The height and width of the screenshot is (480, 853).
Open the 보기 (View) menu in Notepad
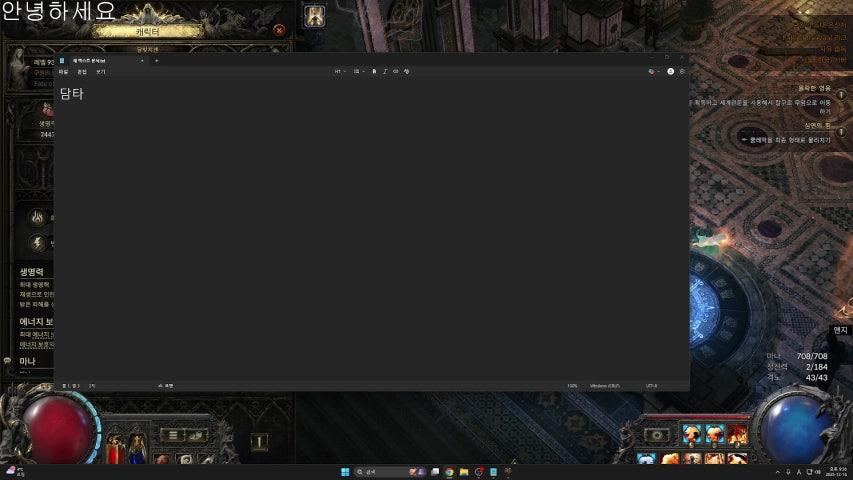pos(101,72)
